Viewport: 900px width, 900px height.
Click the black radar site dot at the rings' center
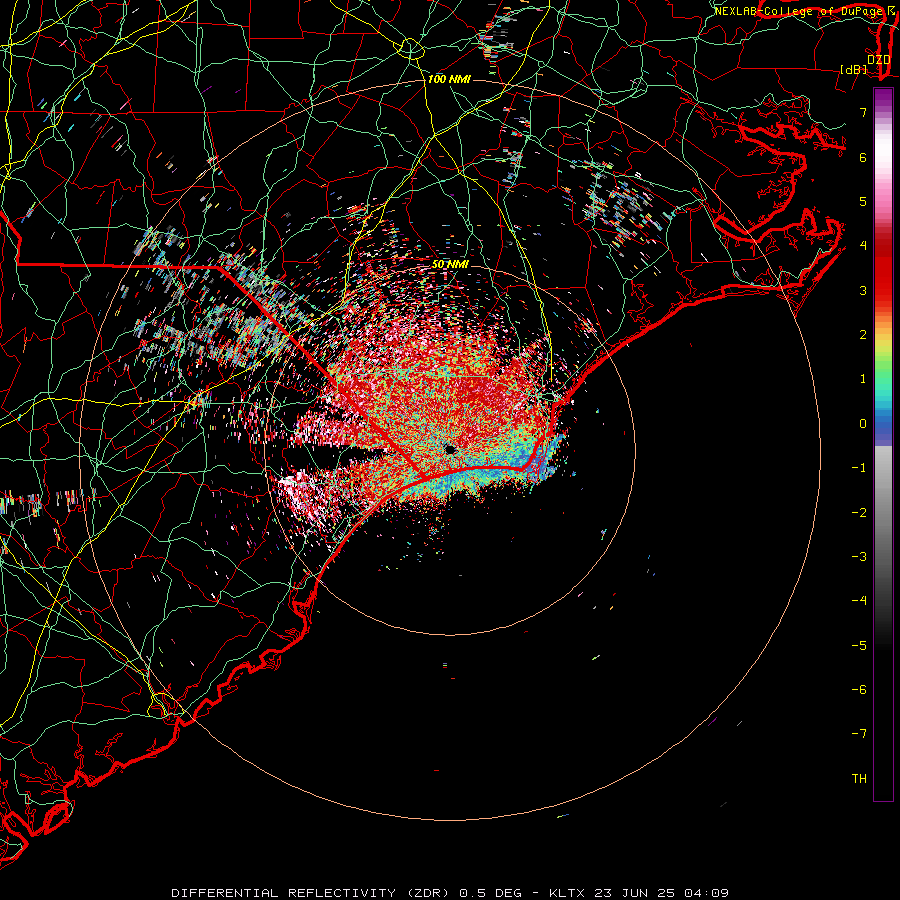tap(450, 449)
